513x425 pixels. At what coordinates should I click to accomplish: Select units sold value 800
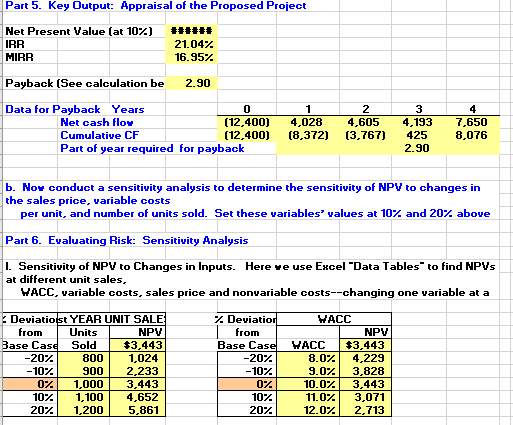pyautogui.click(x=83, y=358)
